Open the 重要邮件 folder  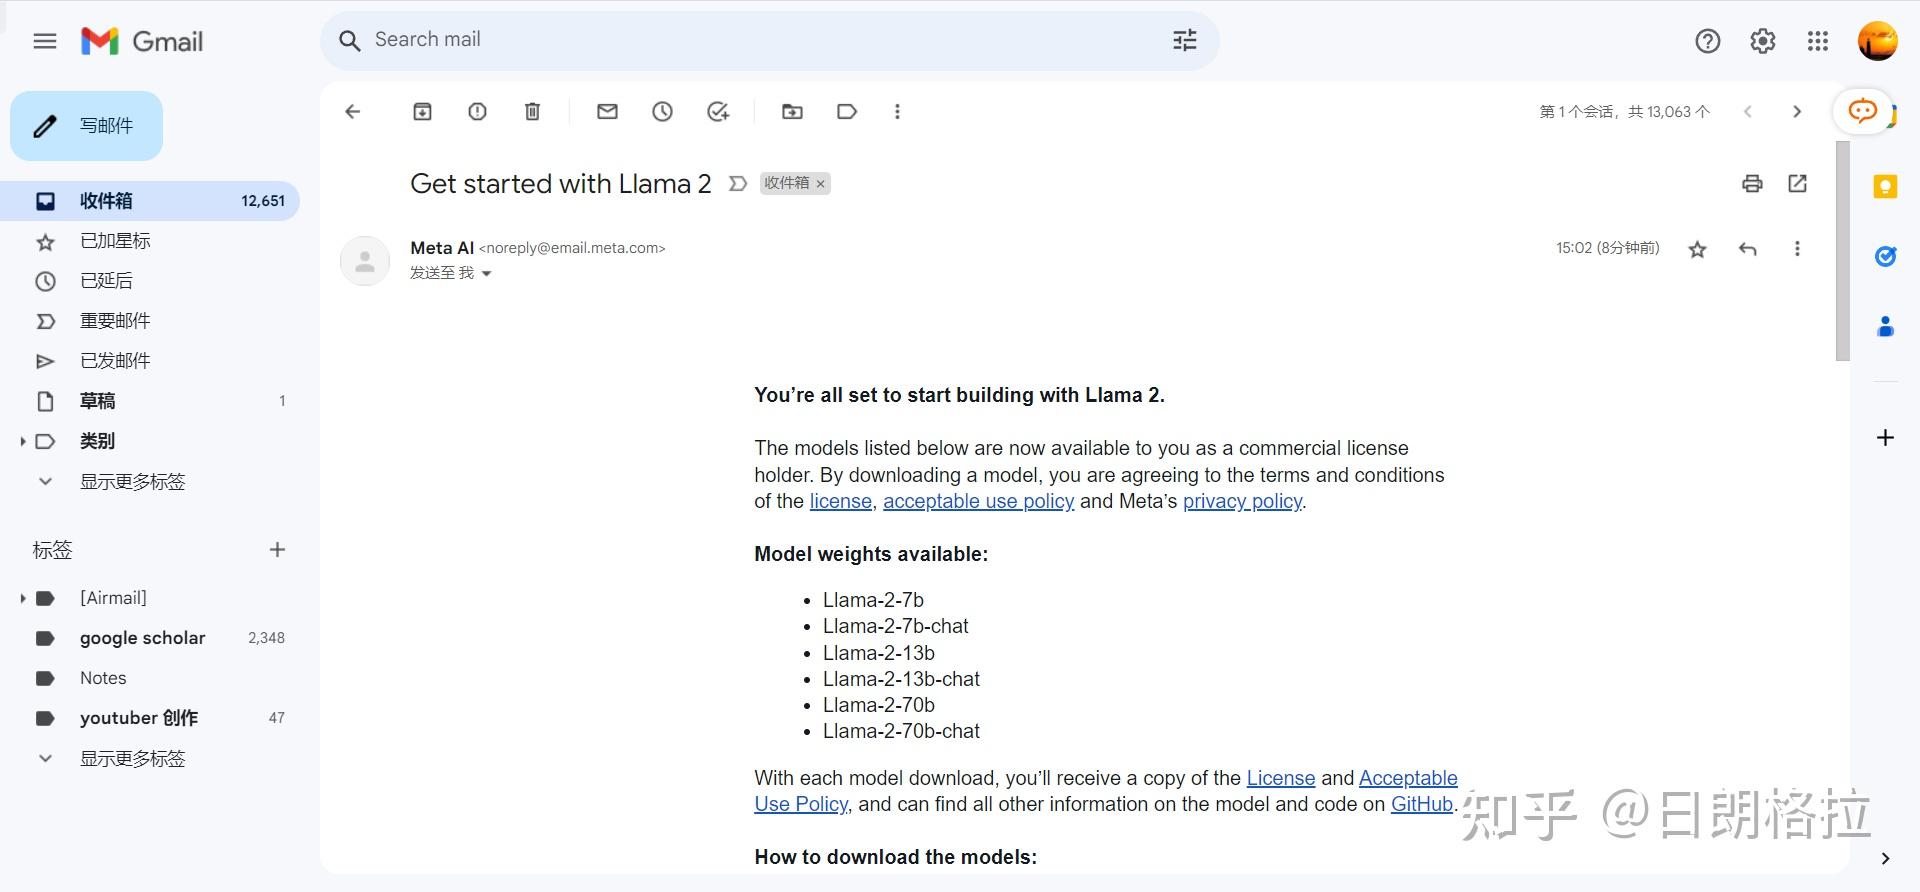click(x=150, y=321)
